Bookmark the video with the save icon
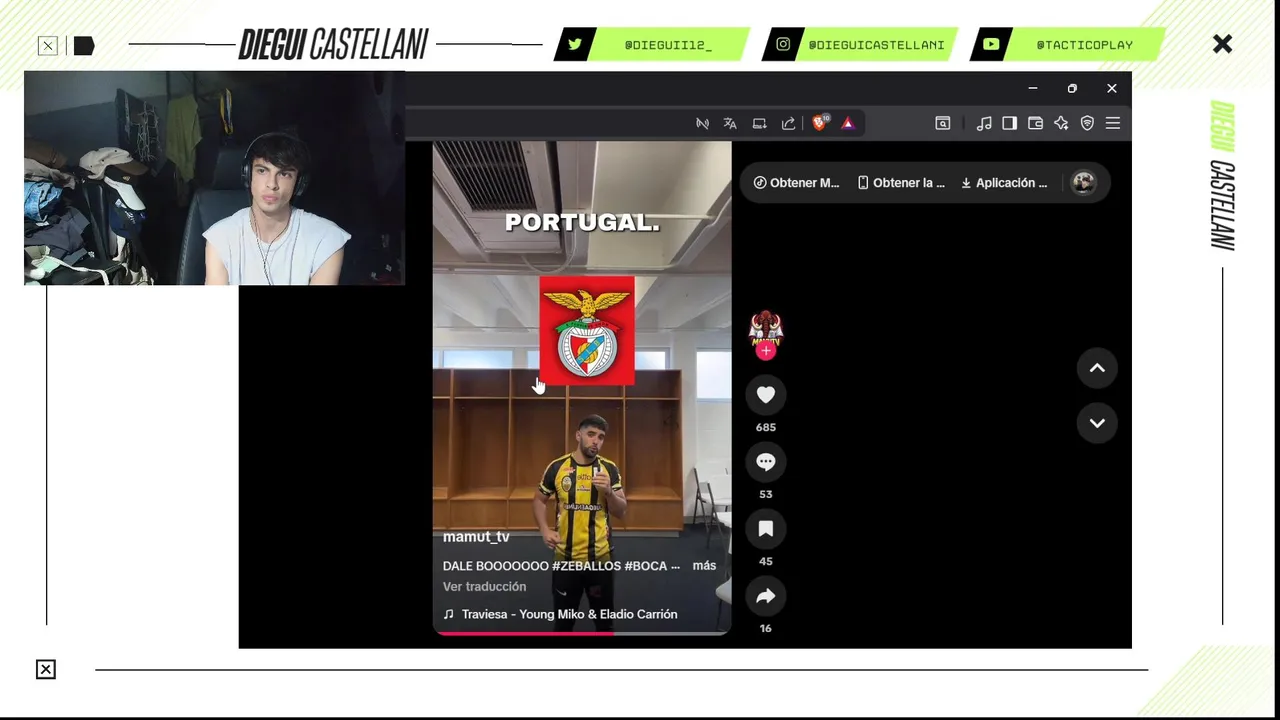 pyautogui.click(x=766, y=529)
